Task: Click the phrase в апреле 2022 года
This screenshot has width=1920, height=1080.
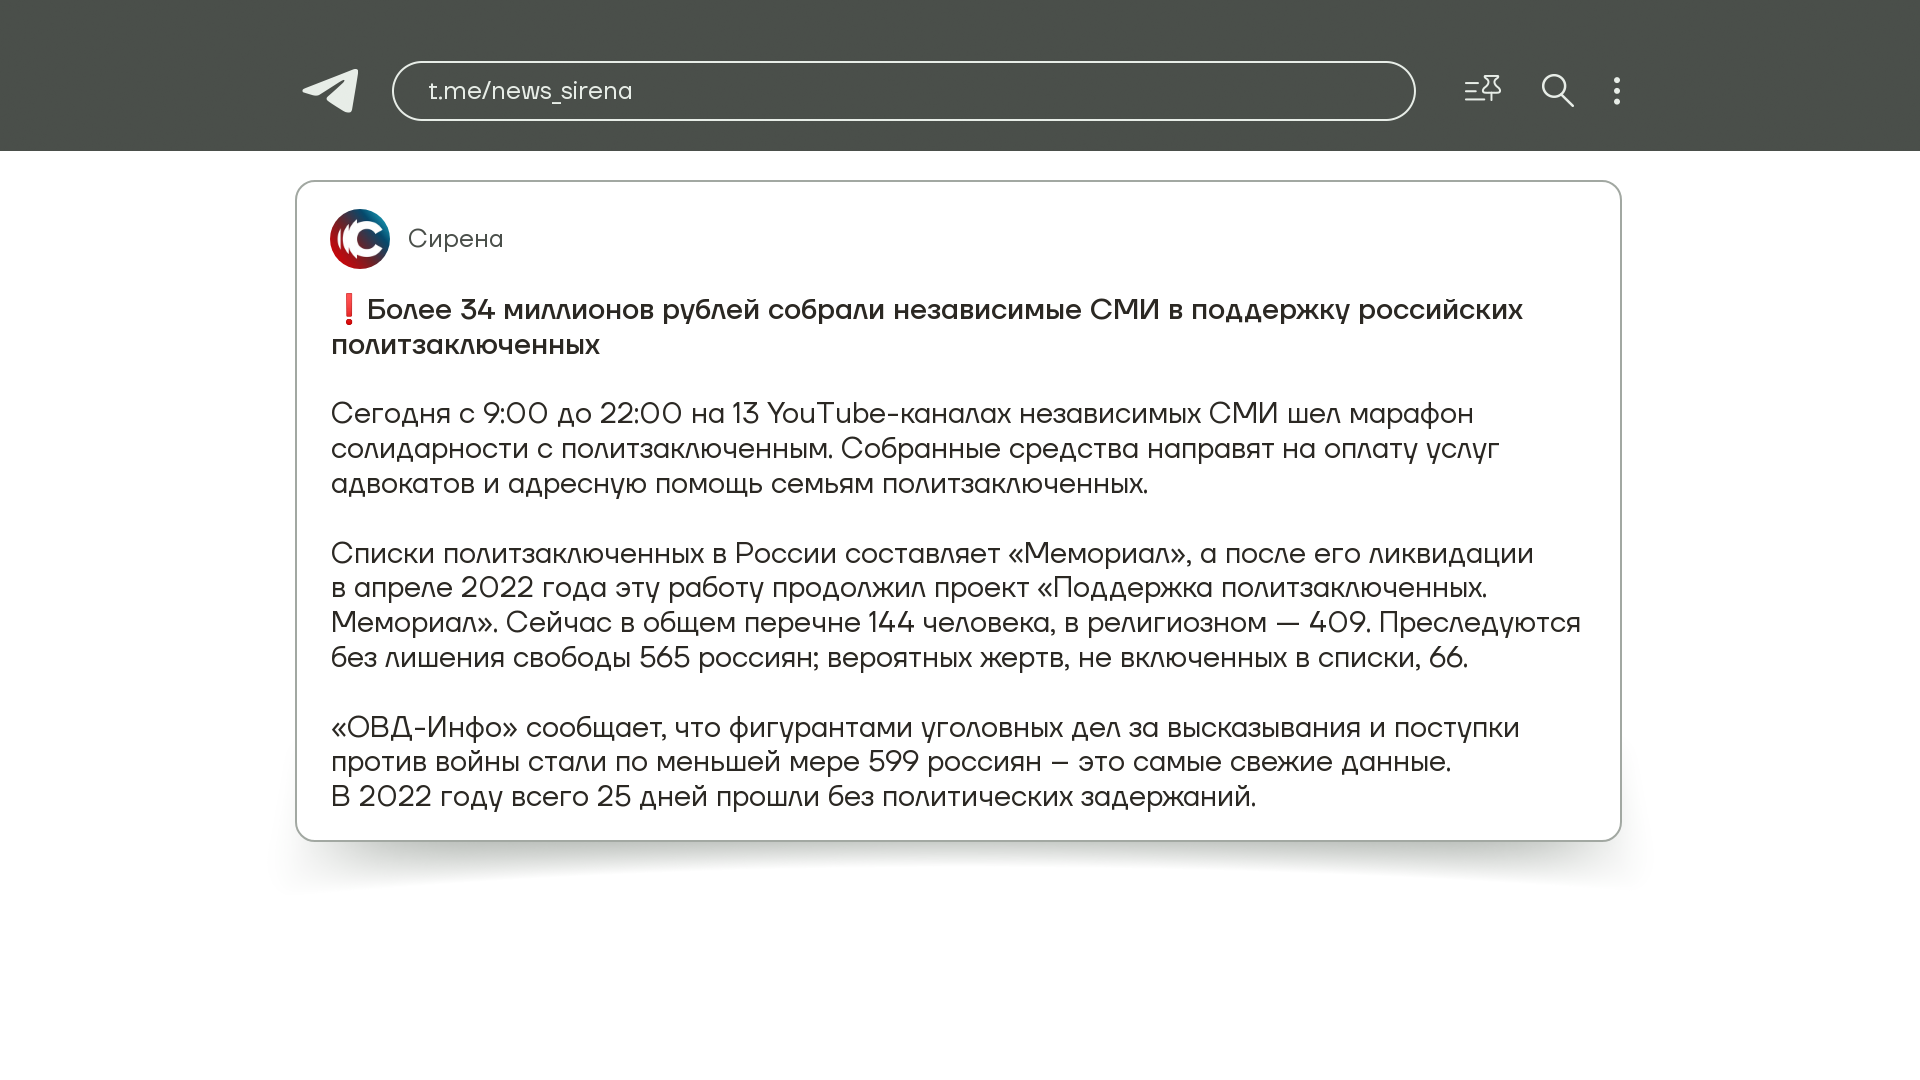Action: [467, 588]
